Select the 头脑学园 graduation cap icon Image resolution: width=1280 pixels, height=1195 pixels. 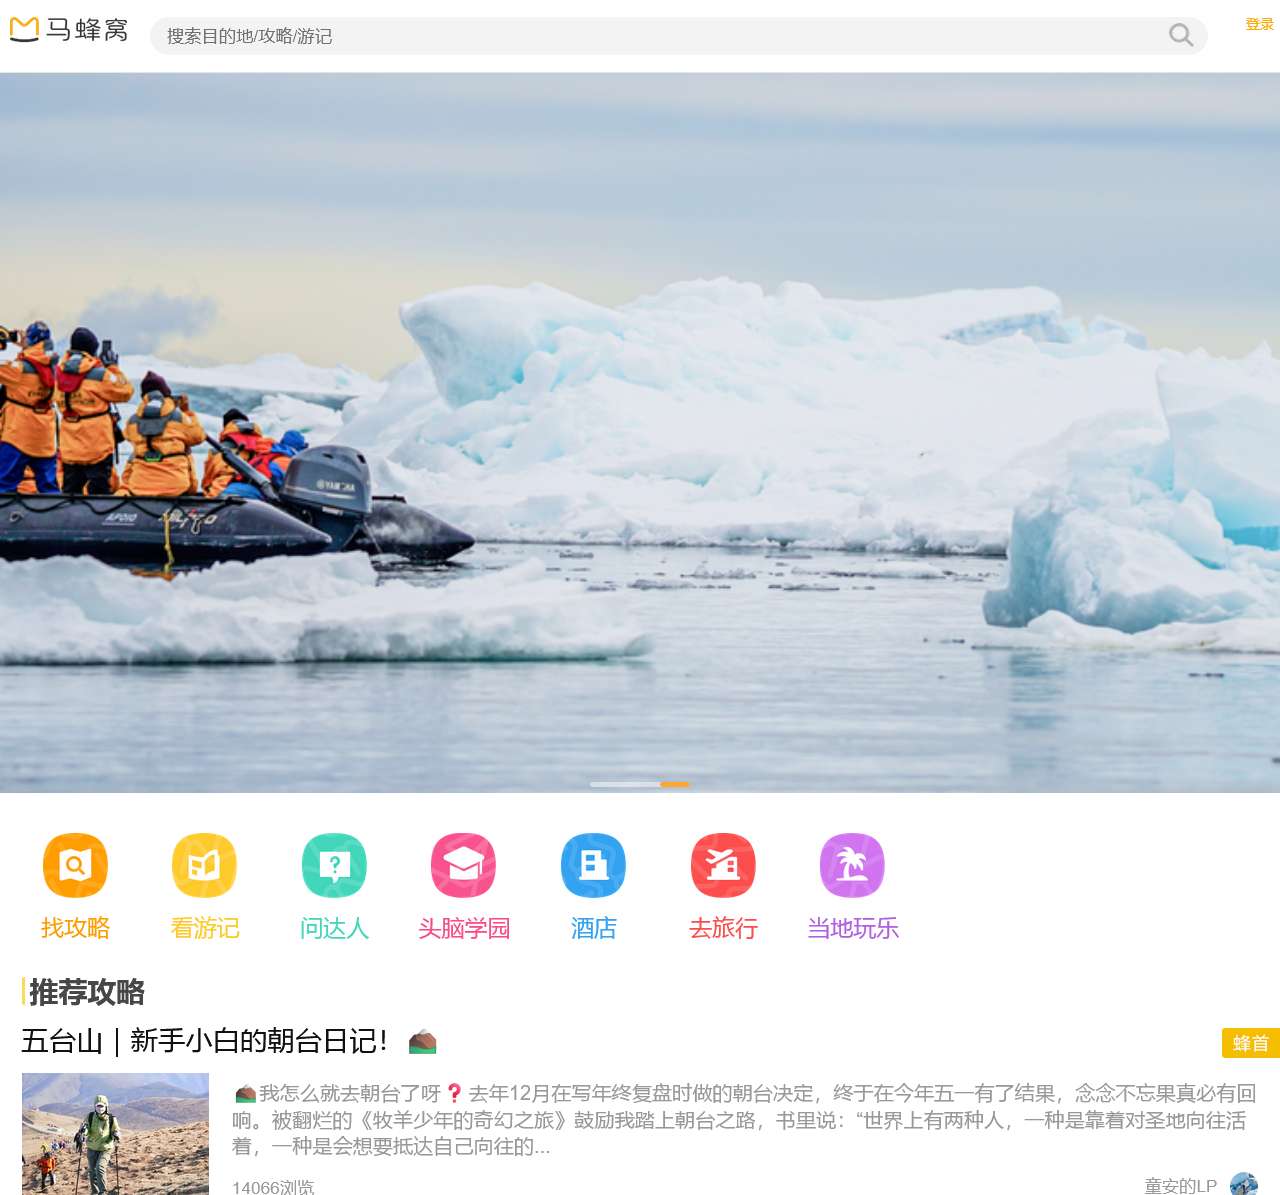point(463,865)
